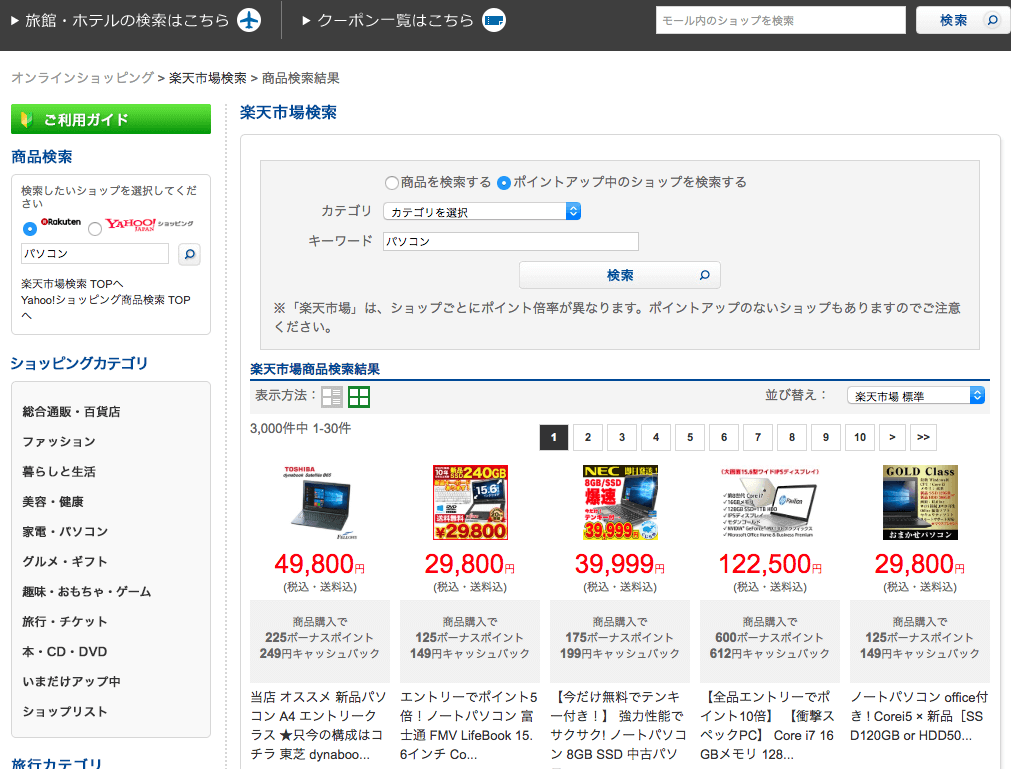The height and width of the screenshot is (769, 1011).
Task: Select the 商品を検索する radio option
Action: click(x=391, y=183)
